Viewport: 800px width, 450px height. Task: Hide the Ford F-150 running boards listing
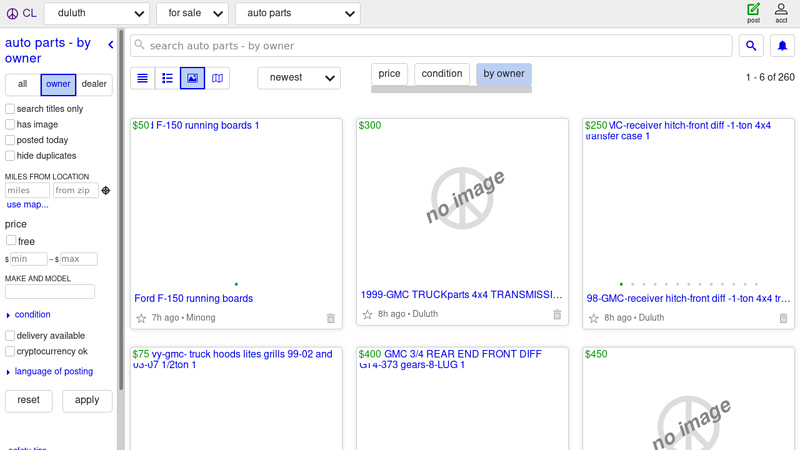coord(331,318)
